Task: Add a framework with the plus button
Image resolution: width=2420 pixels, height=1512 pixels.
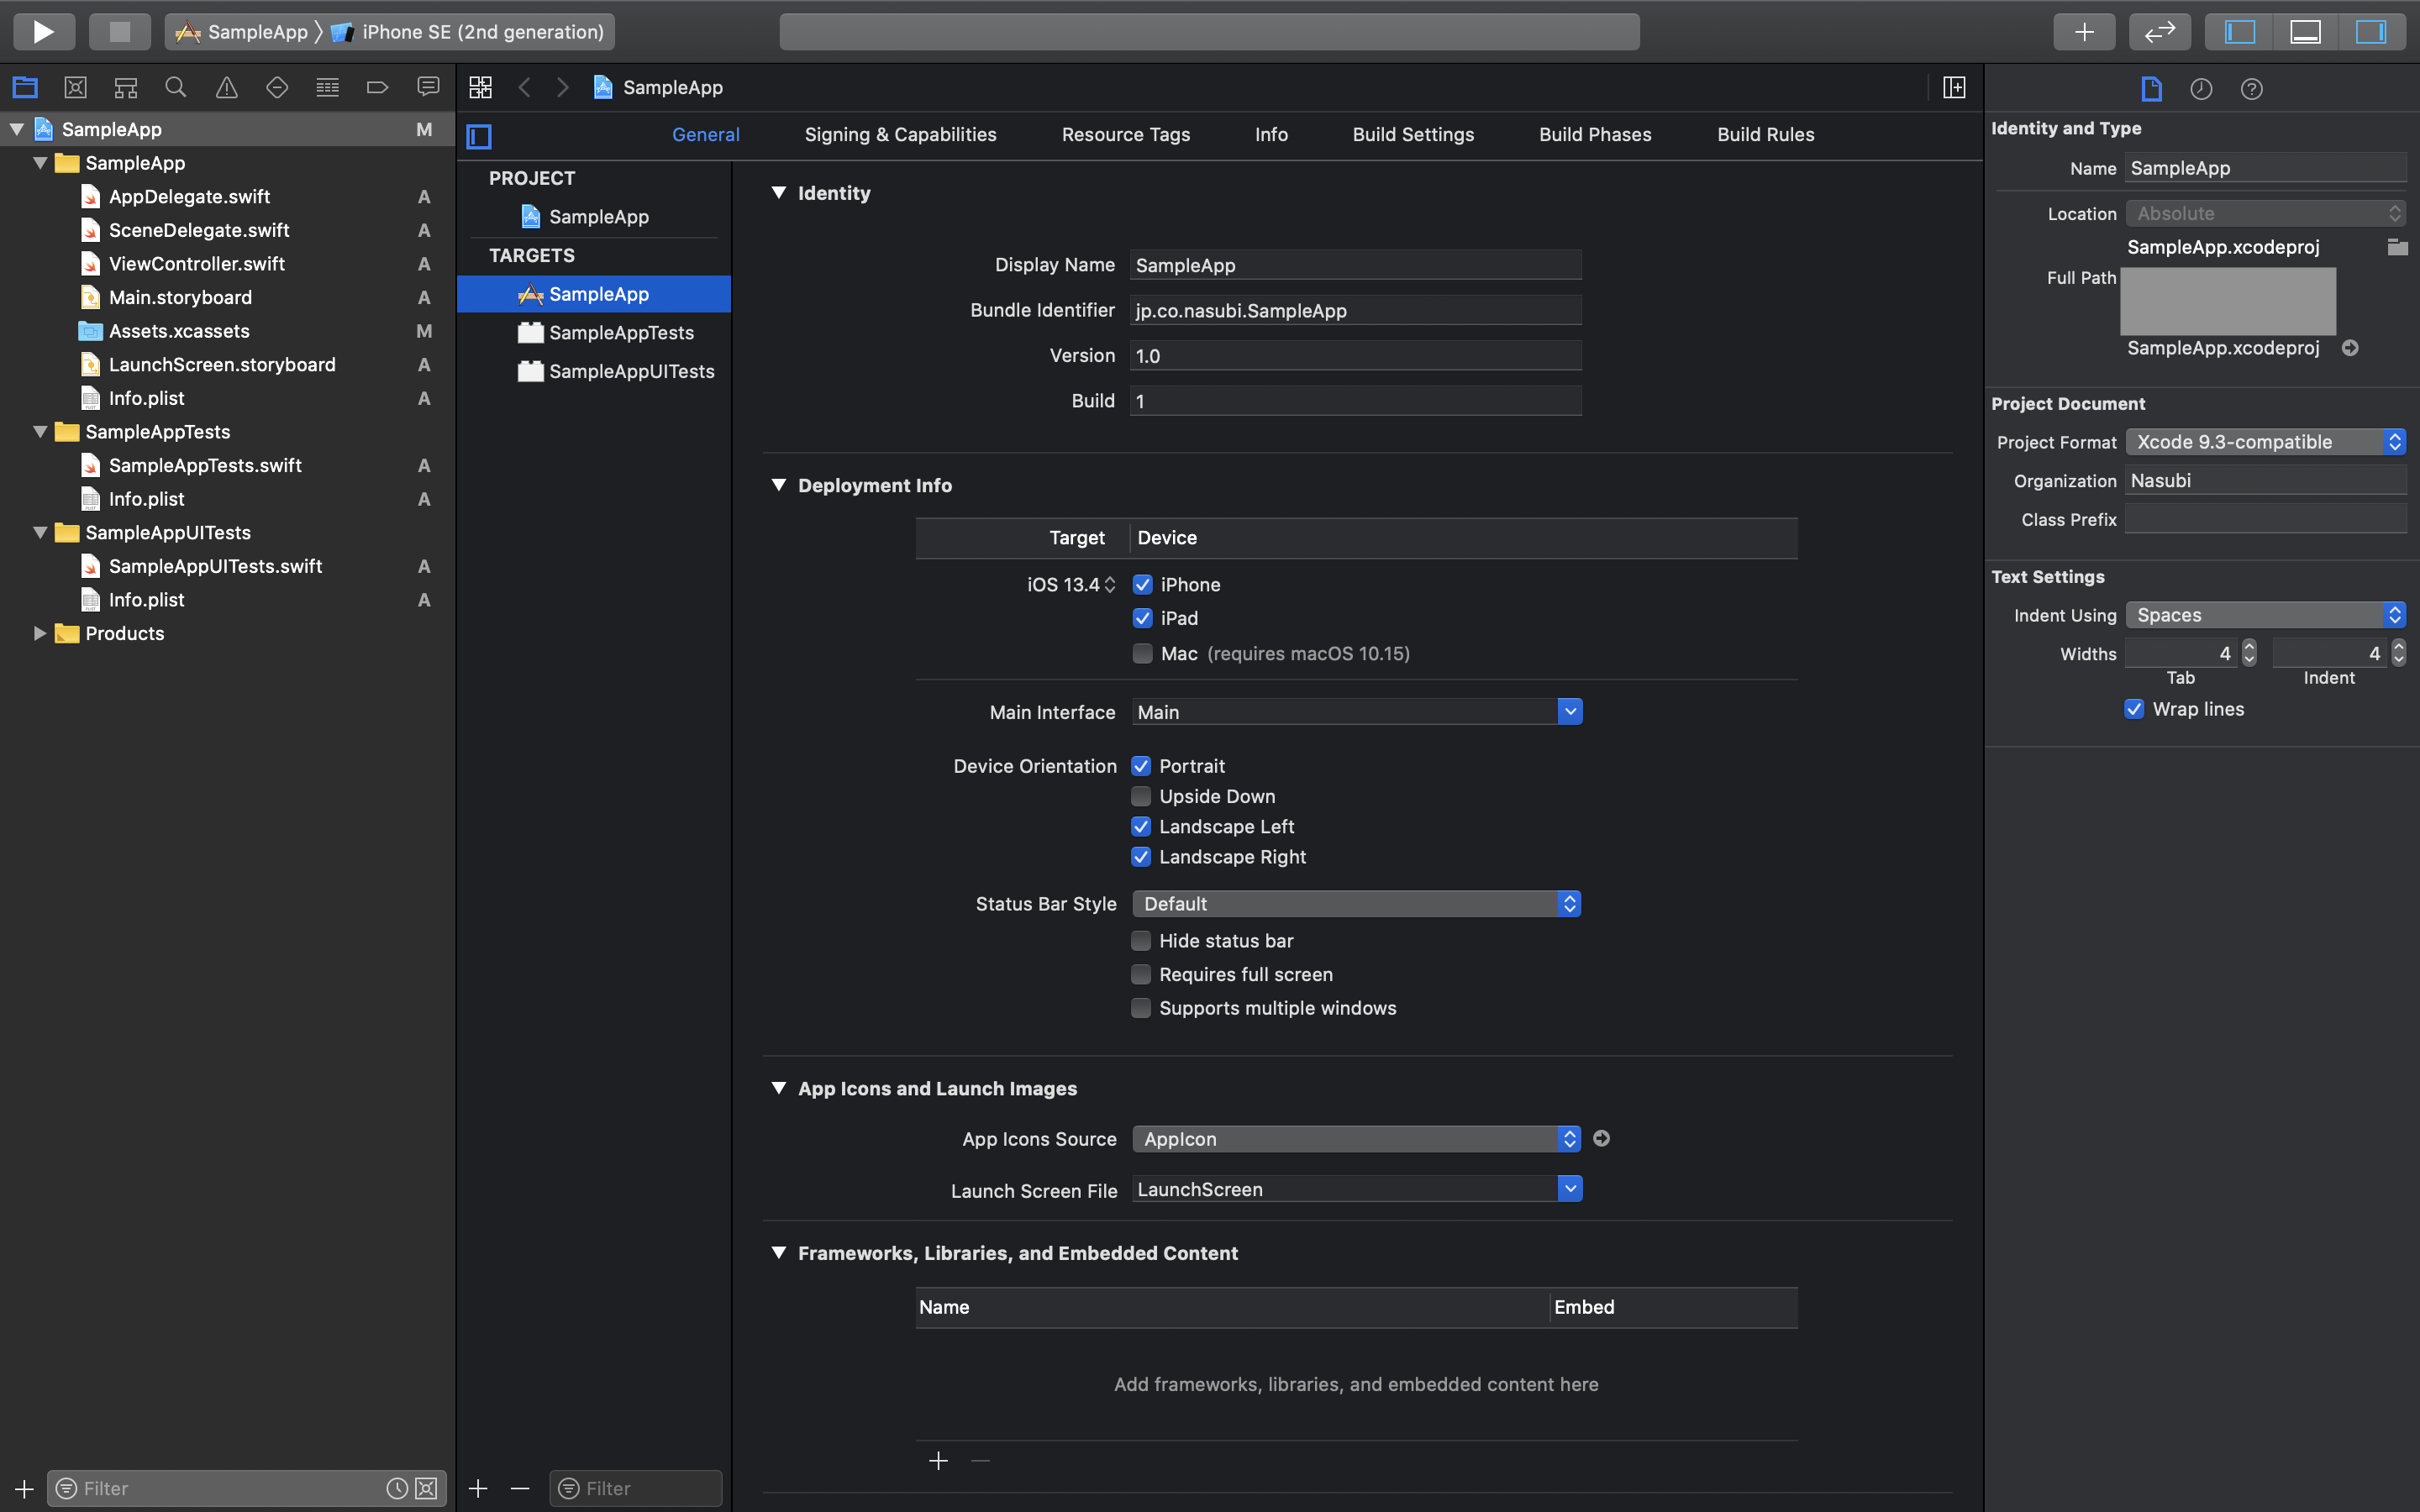Action: coord(938,1460)
